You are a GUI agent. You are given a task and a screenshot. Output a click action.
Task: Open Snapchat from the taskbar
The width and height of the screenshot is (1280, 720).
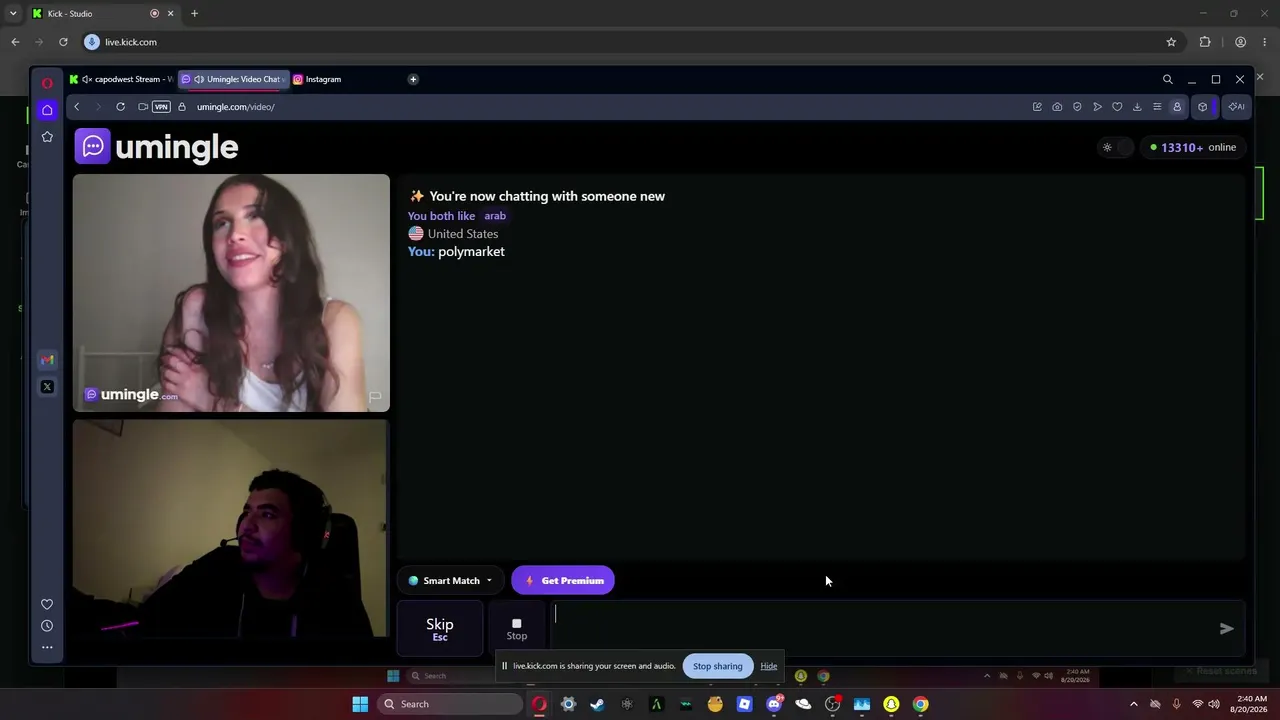tap(891, 704)
